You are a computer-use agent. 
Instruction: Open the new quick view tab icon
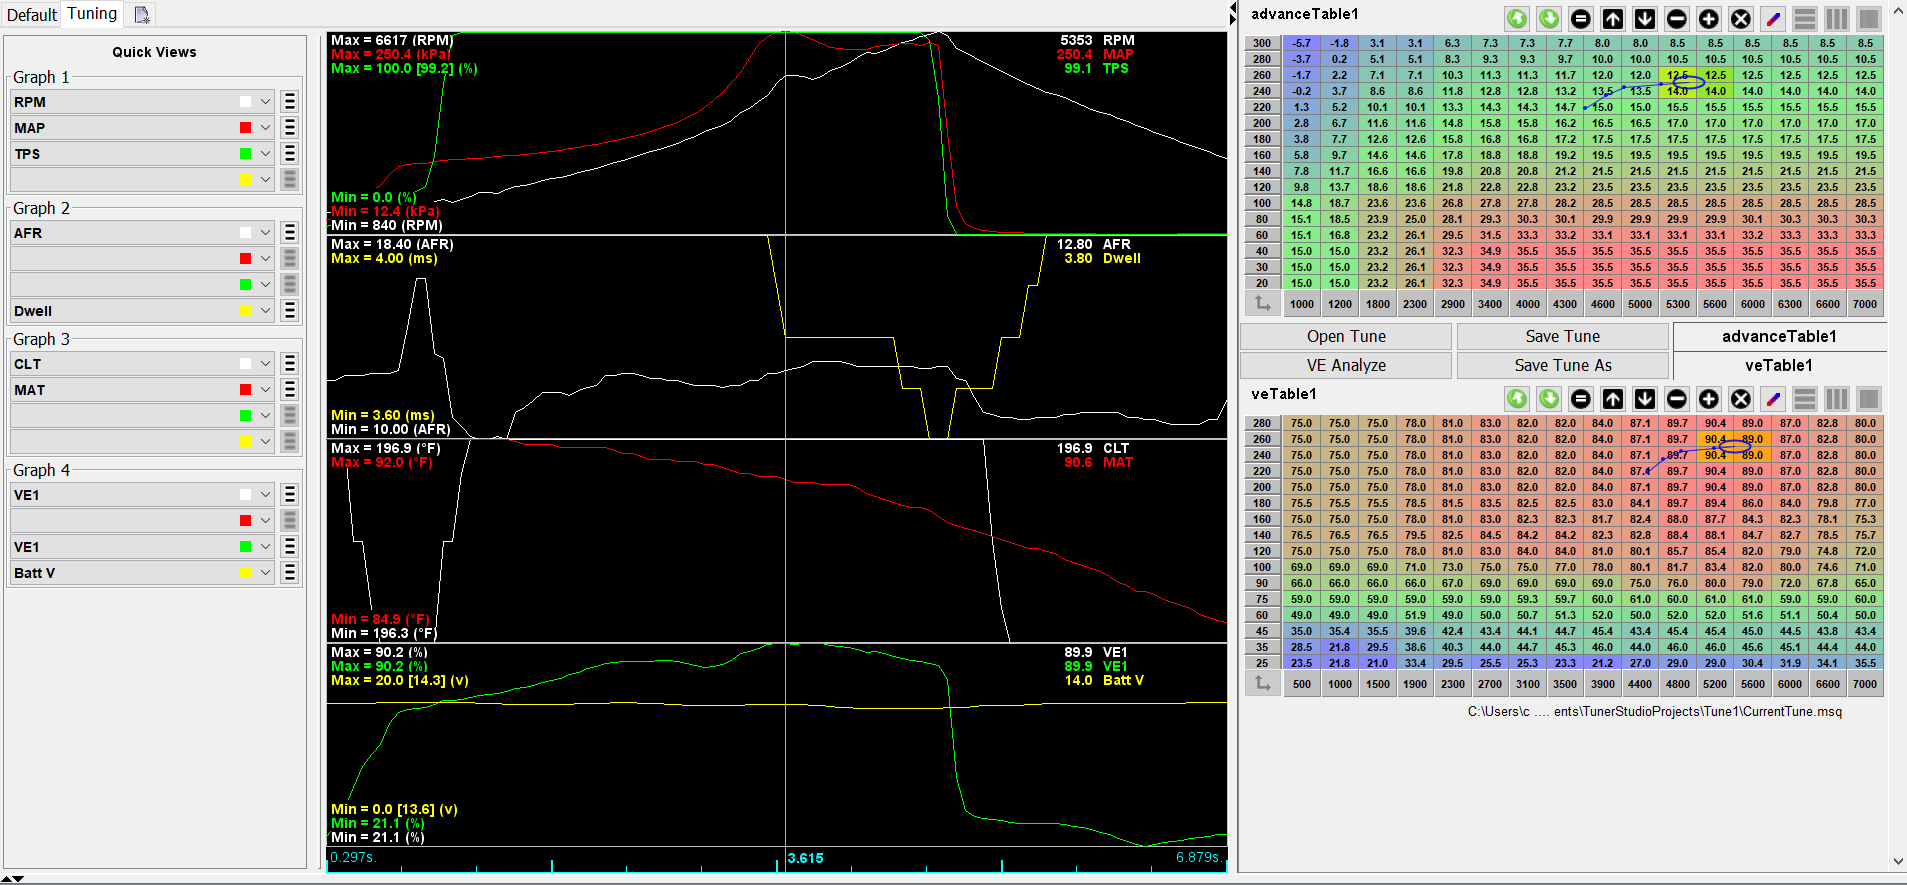[x=142, y=15]
